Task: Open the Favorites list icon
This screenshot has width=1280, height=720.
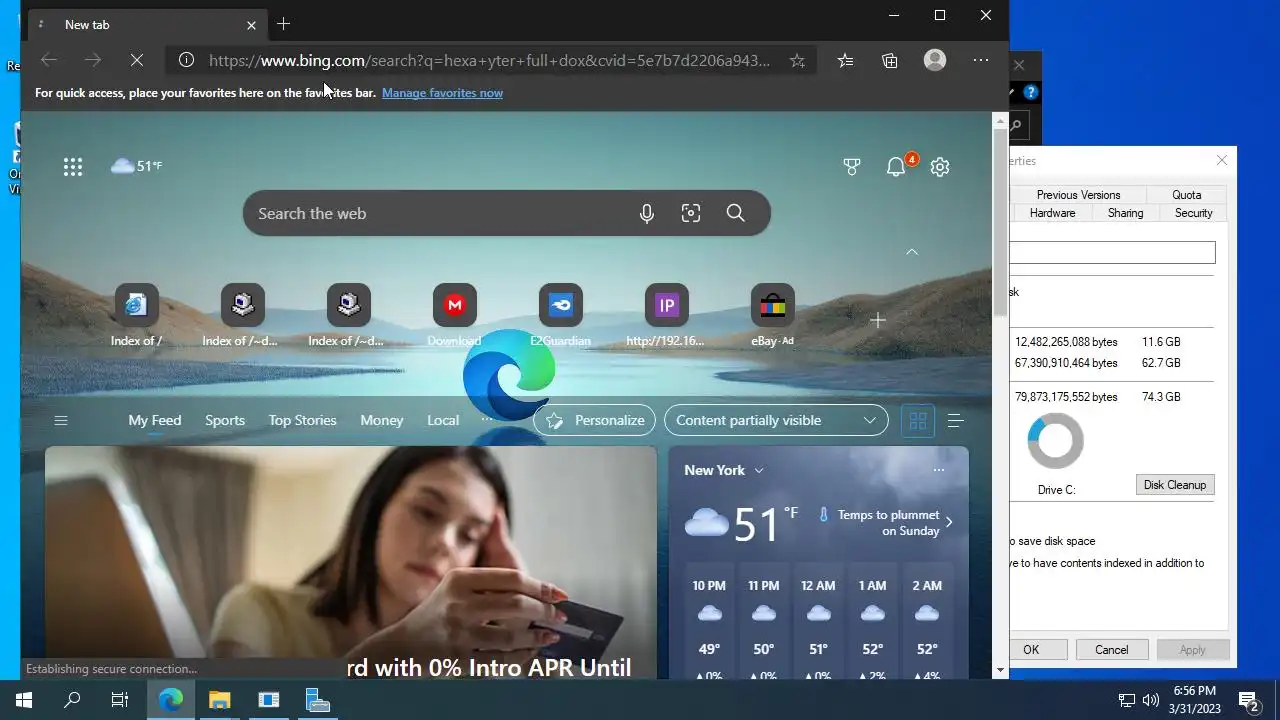Action: pos(846,60)
